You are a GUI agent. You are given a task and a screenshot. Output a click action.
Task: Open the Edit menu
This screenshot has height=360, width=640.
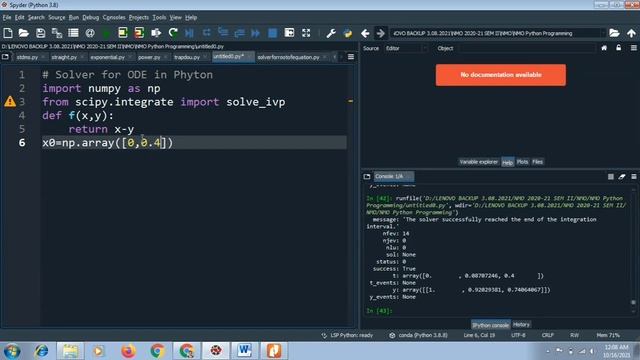[x=20, y=18]
